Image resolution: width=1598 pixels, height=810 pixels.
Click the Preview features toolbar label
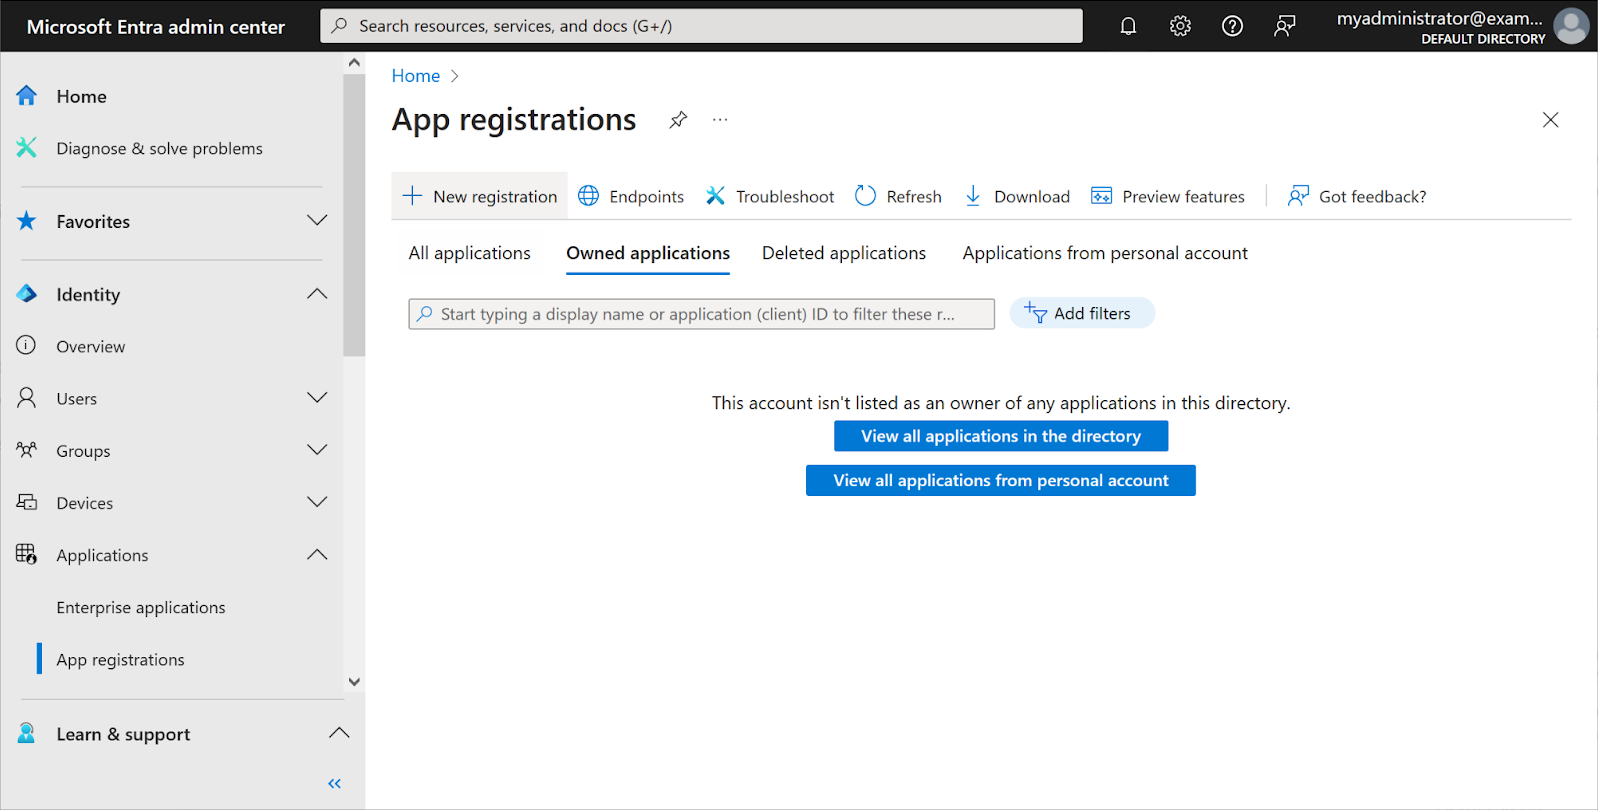1183,197
